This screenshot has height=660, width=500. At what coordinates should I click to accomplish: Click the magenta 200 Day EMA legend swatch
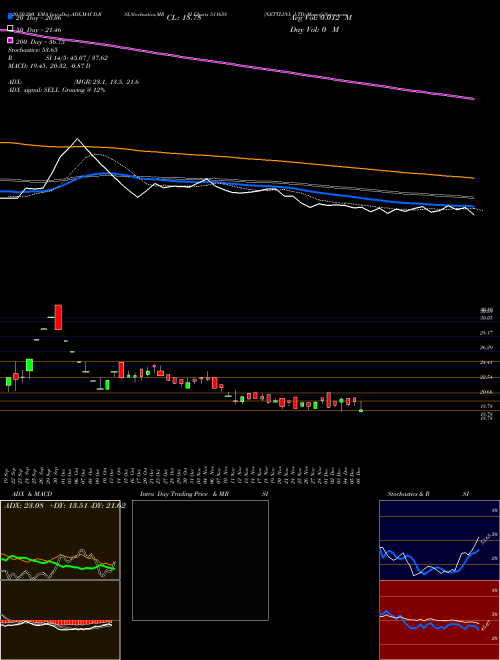click(x=10, y=41)
